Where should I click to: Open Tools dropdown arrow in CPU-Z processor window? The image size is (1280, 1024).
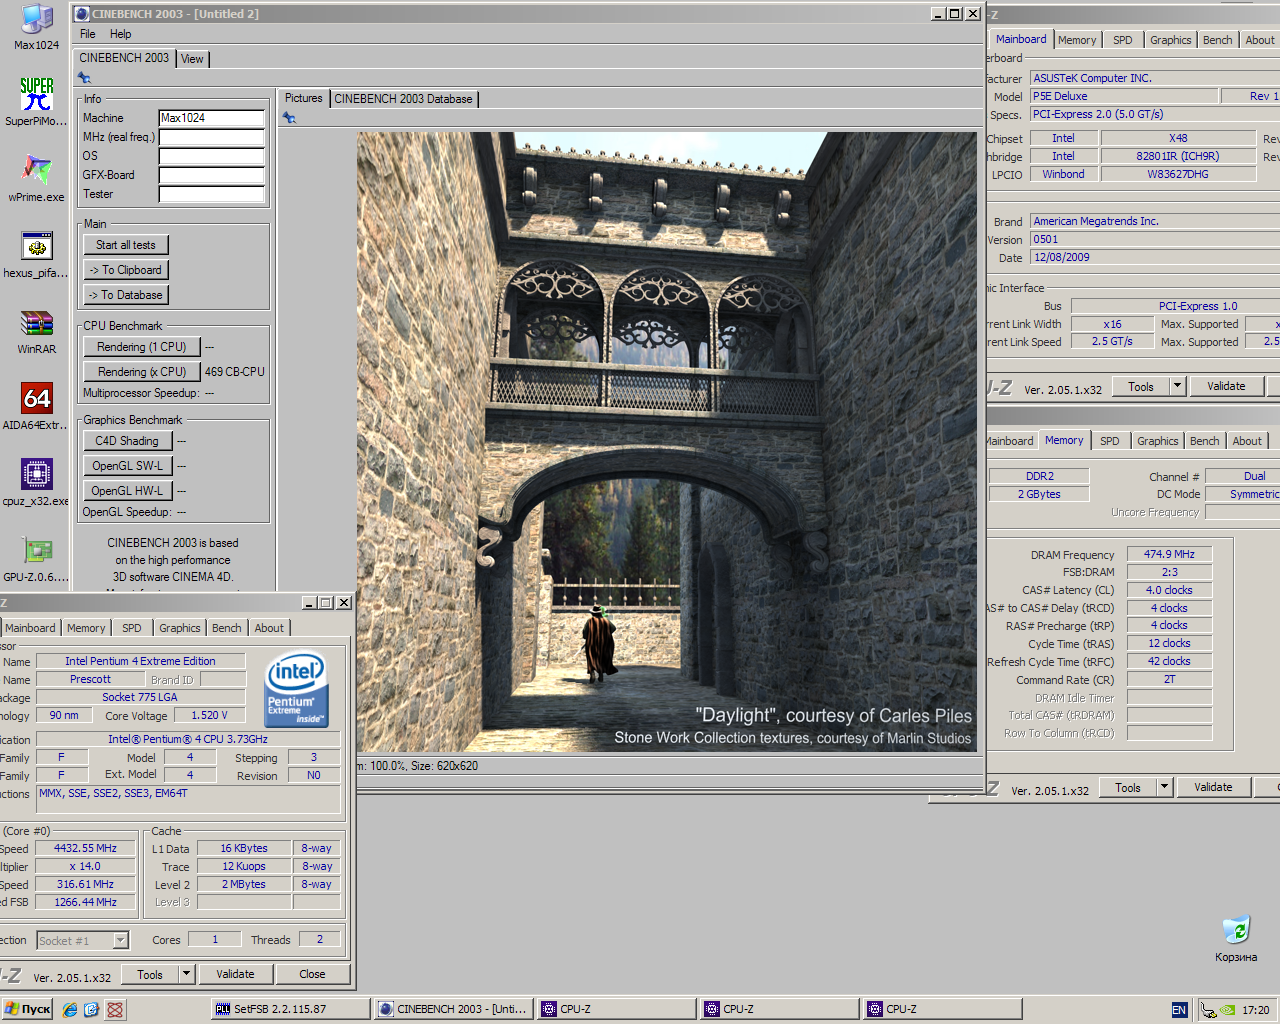pyautogui.click(x=186, y=974)
